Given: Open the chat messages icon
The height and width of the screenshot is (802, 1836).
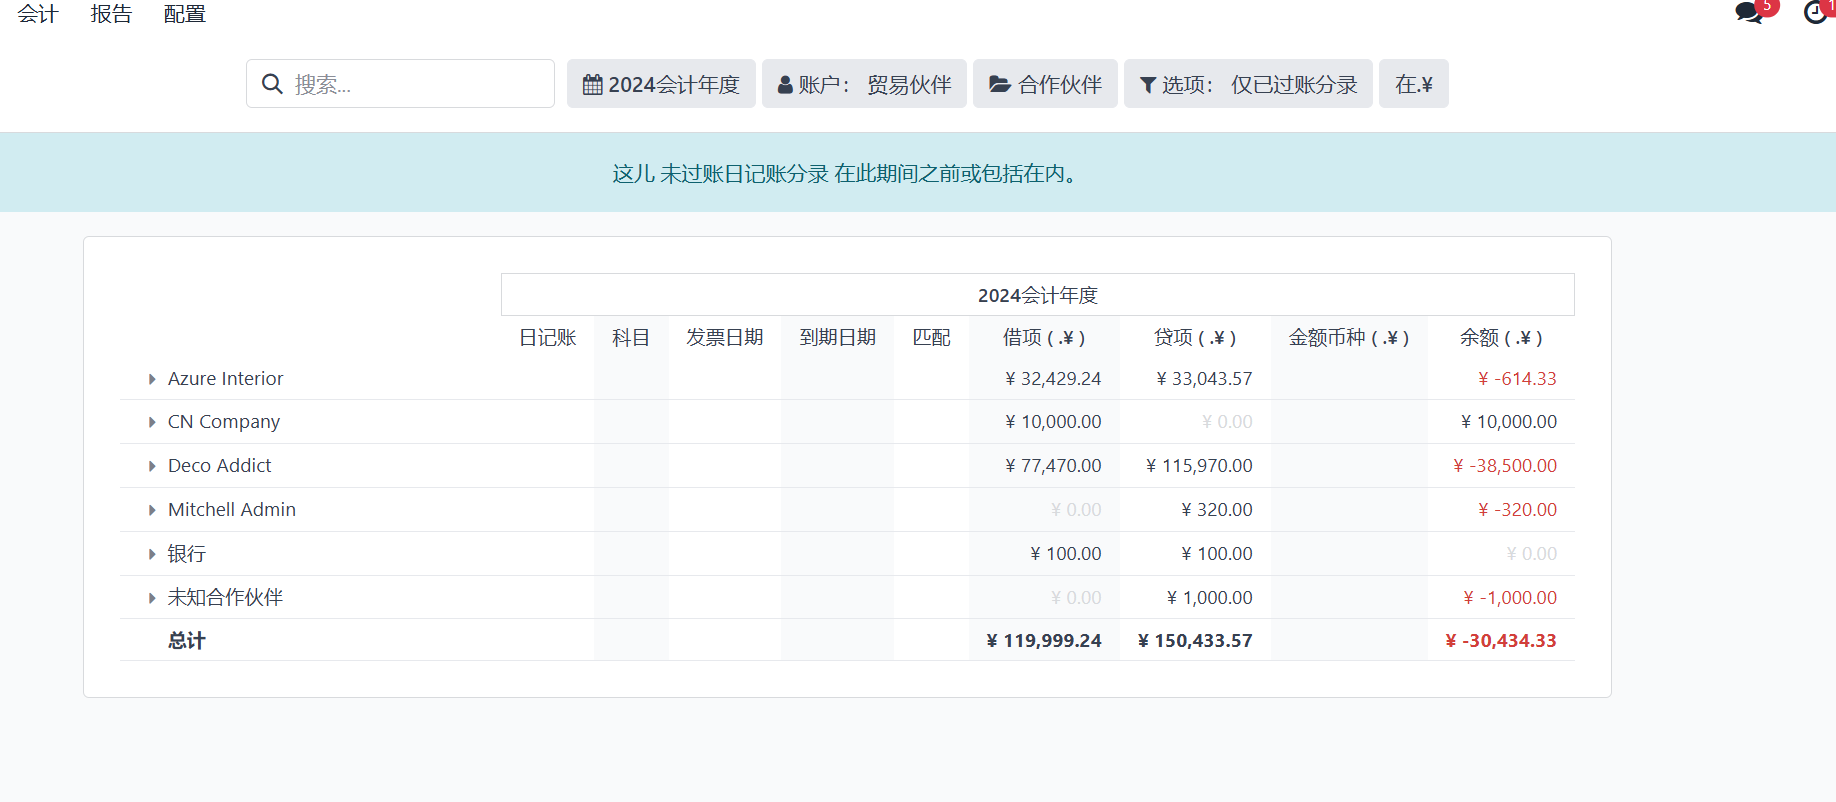Looking at the screenshot, I should (1749, 13).
